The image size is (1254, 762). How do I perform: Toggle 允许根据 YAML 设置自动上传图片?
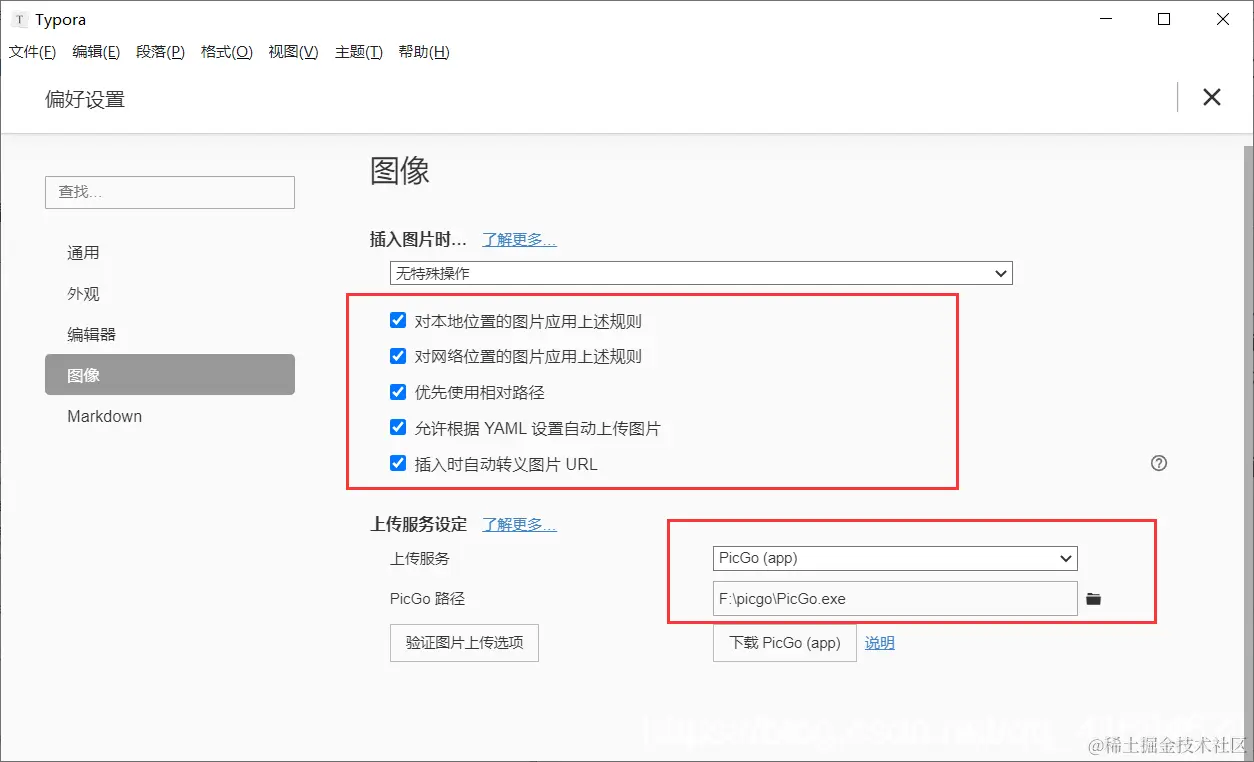click(x=398, y=427)
